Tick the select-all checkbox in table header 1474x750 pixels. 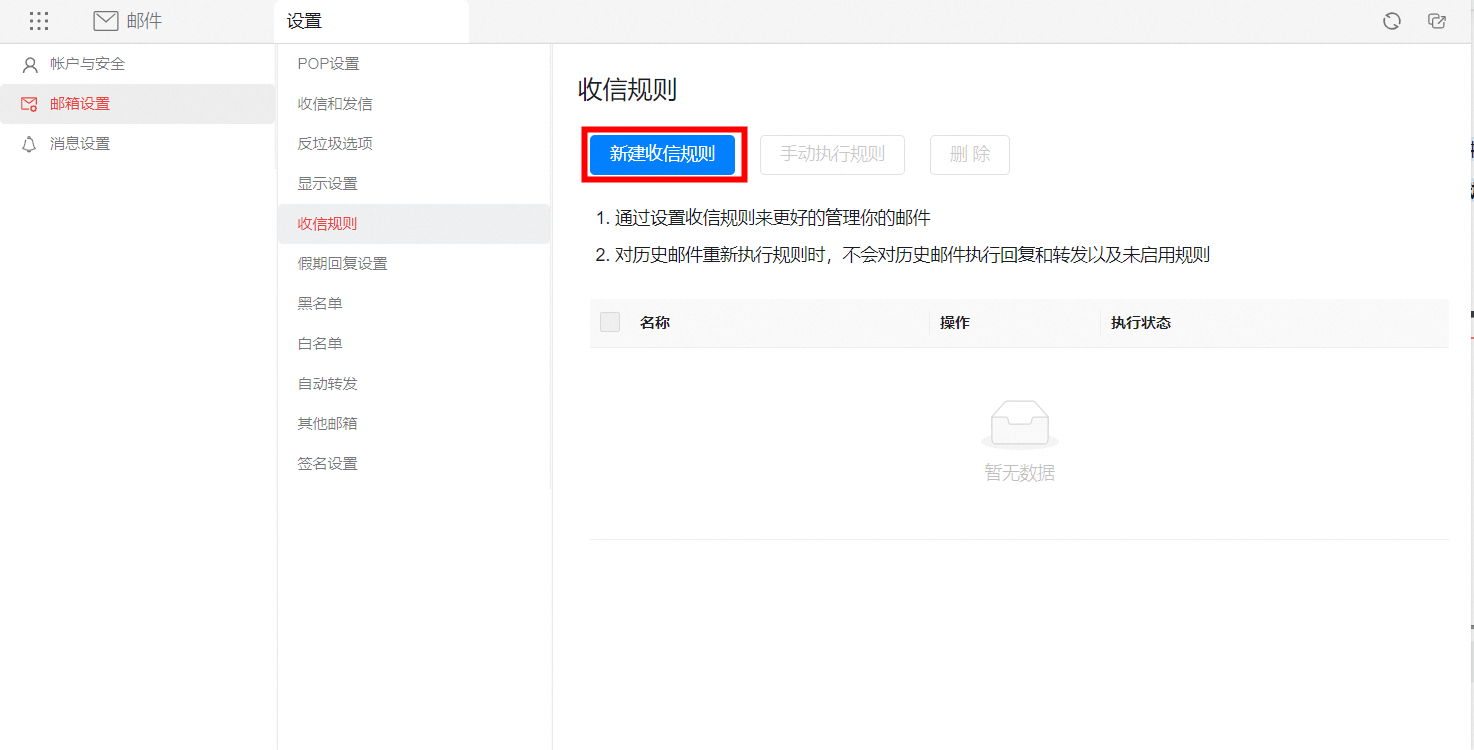(610, 322)
